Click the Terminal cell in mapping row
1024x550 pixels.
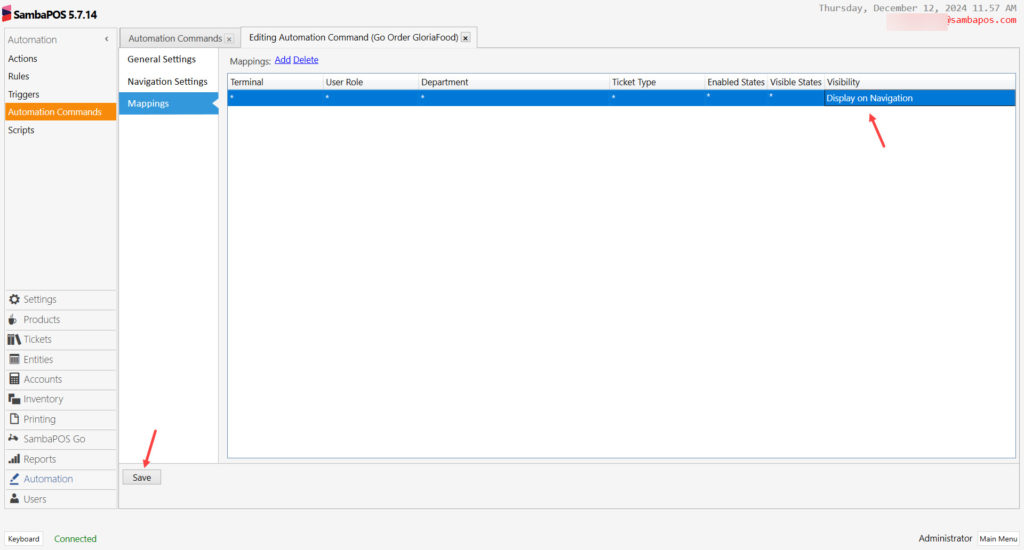coord(275,98)
